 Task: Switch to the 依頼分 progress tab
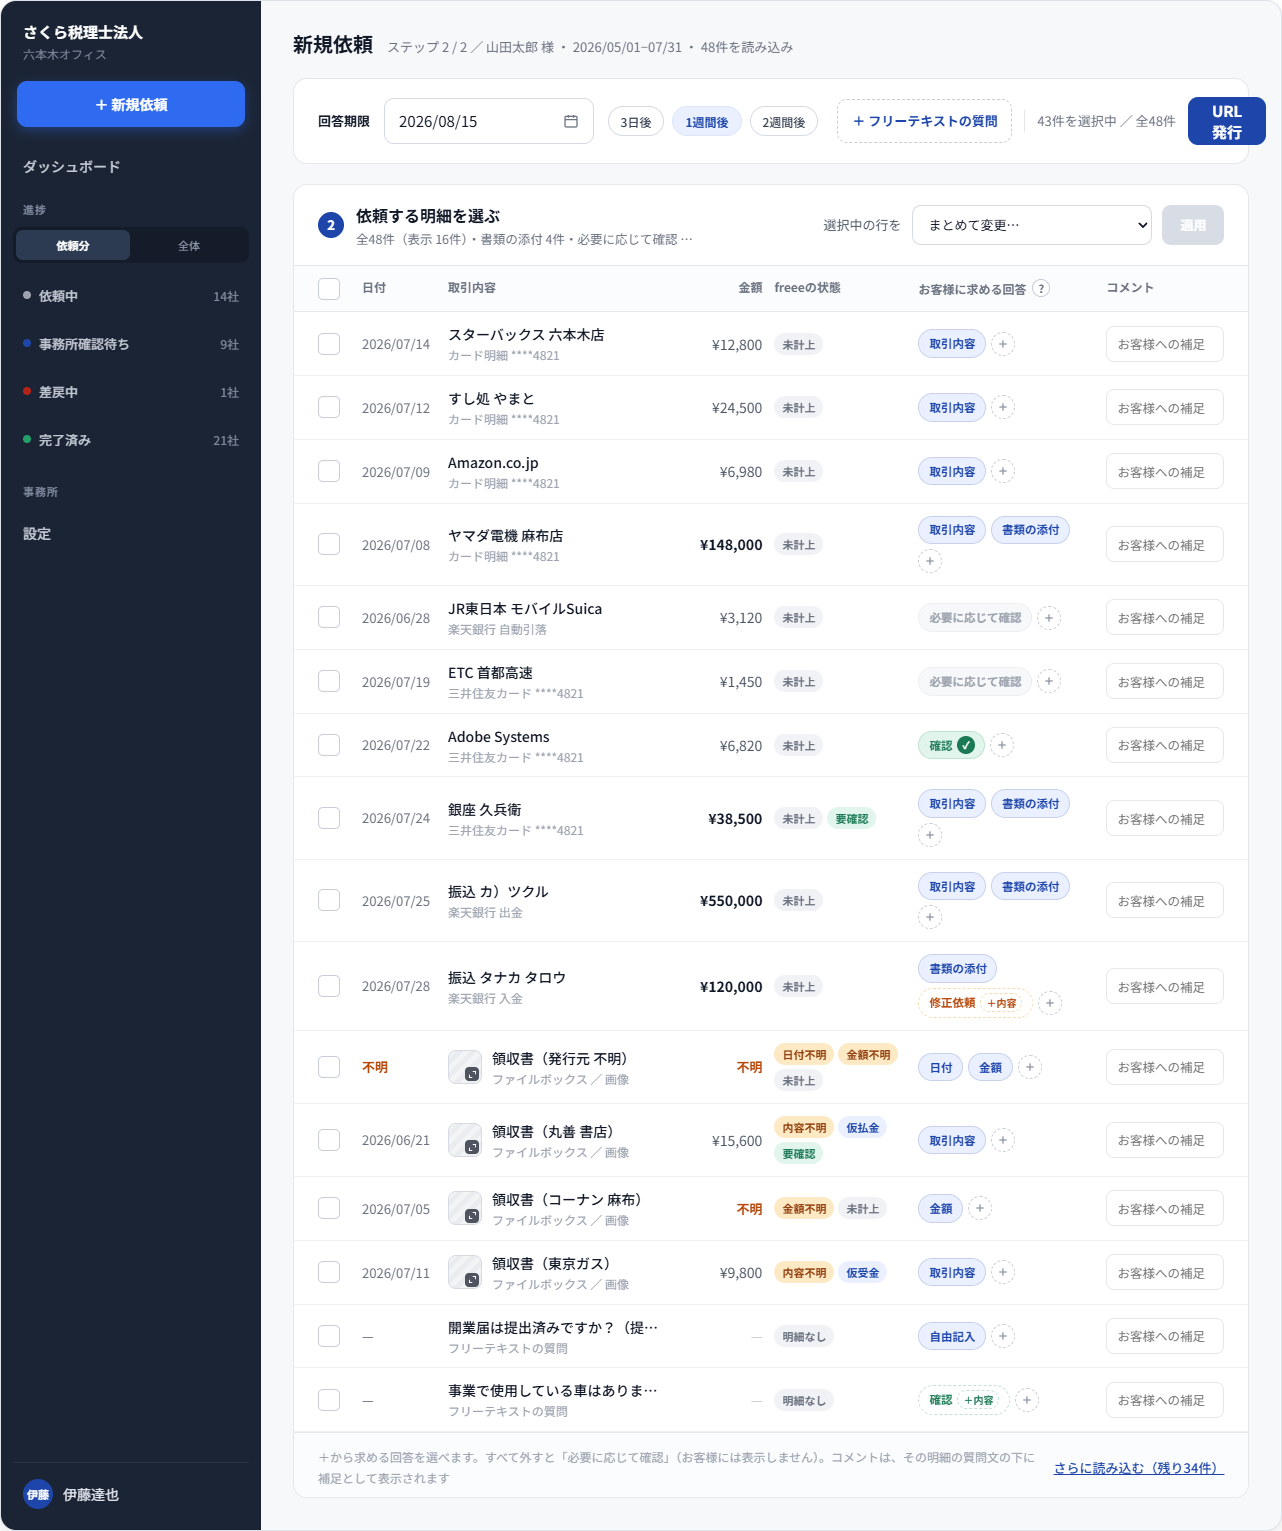coord(73,245)
